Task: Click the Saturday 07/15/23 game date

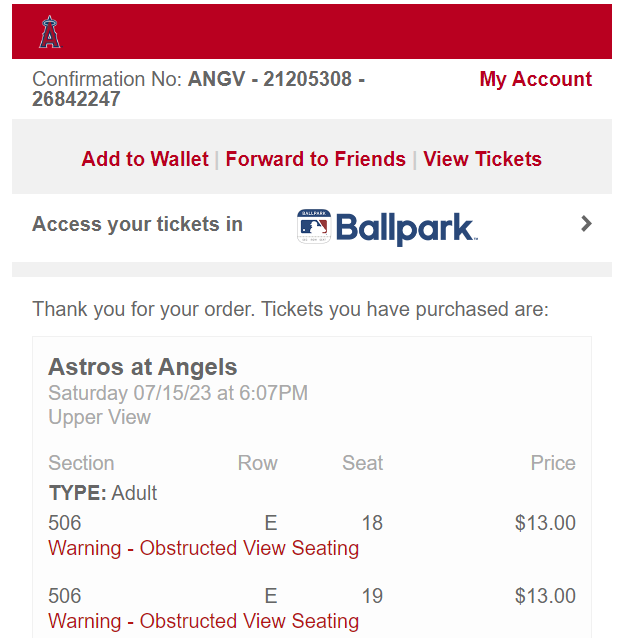Action: pyautogui.click(x=178, y=393)
